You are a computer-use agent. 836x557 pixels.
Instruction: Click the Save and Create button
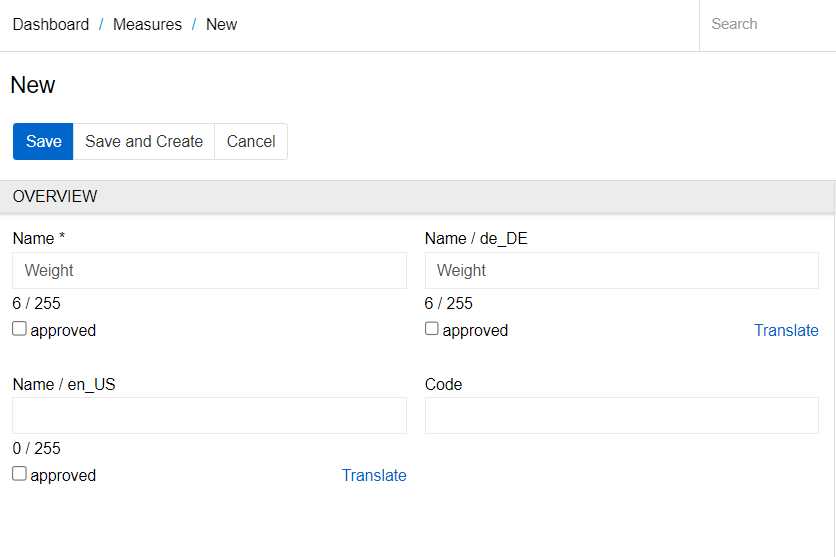[144, 141]
